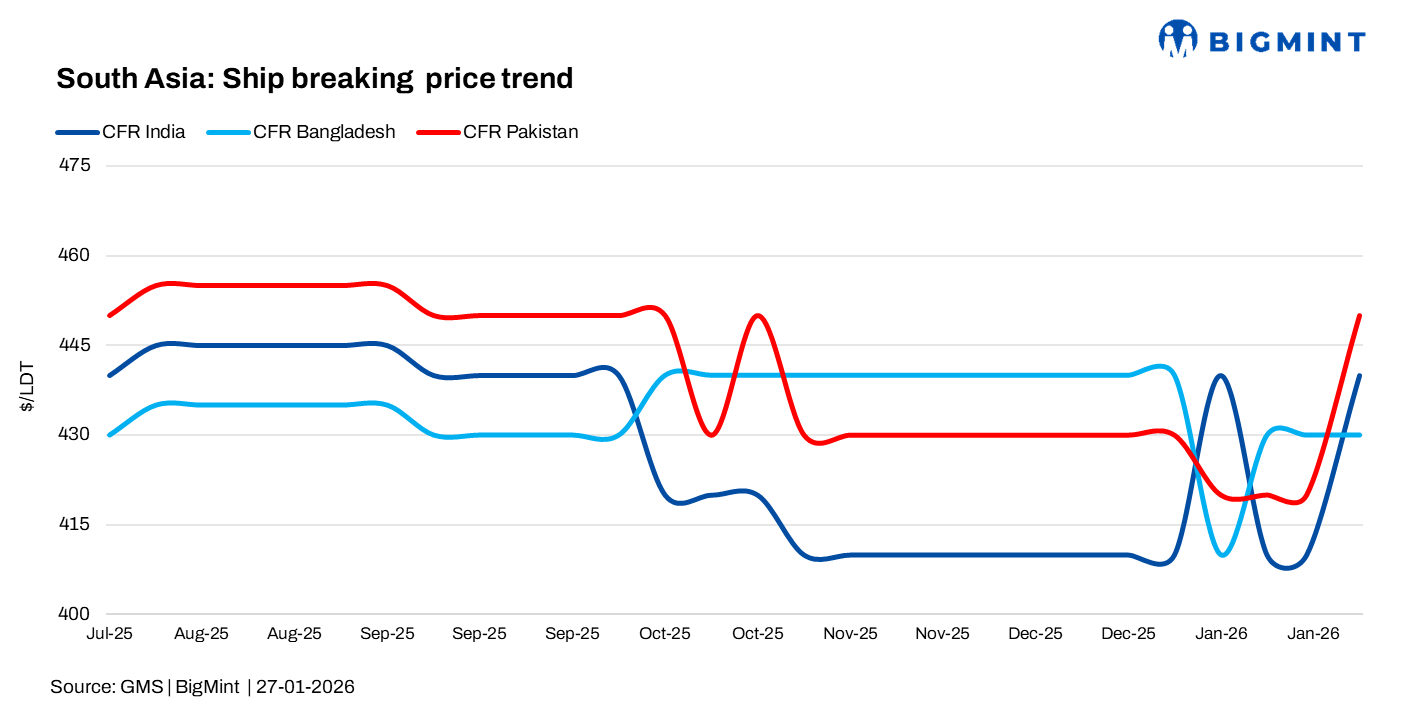Toggle the CFR India legend label
1420x710 pixels.
144,132
